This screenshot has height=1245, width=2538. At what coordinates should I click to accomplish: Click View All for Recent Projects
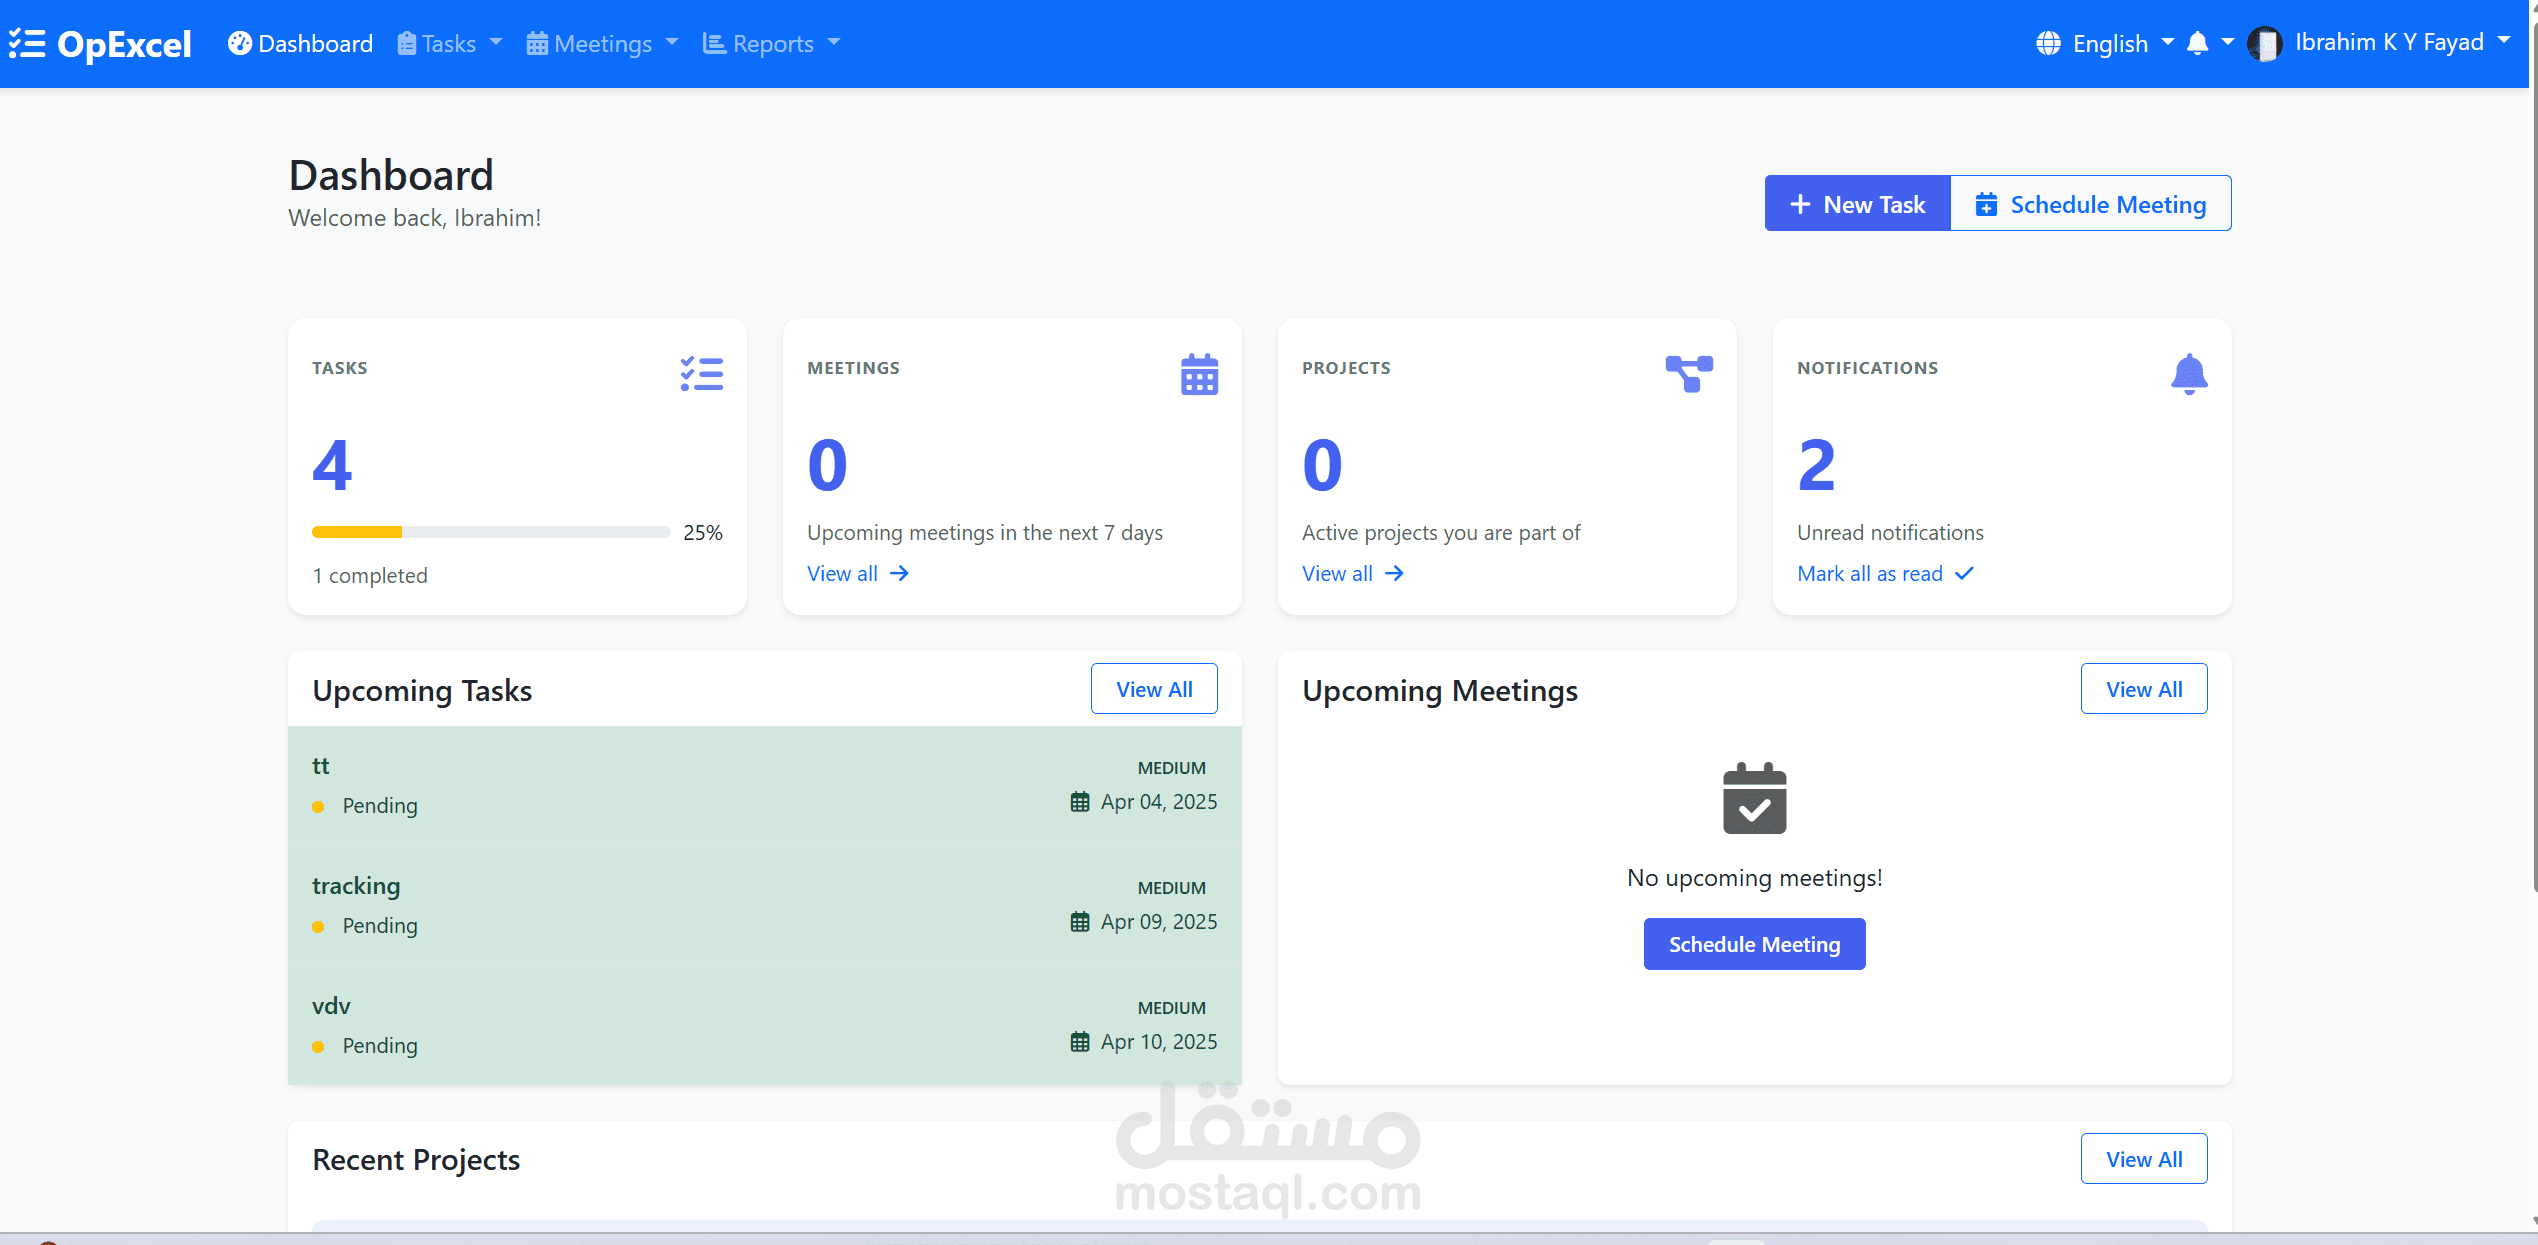tap(2144, 1159)
